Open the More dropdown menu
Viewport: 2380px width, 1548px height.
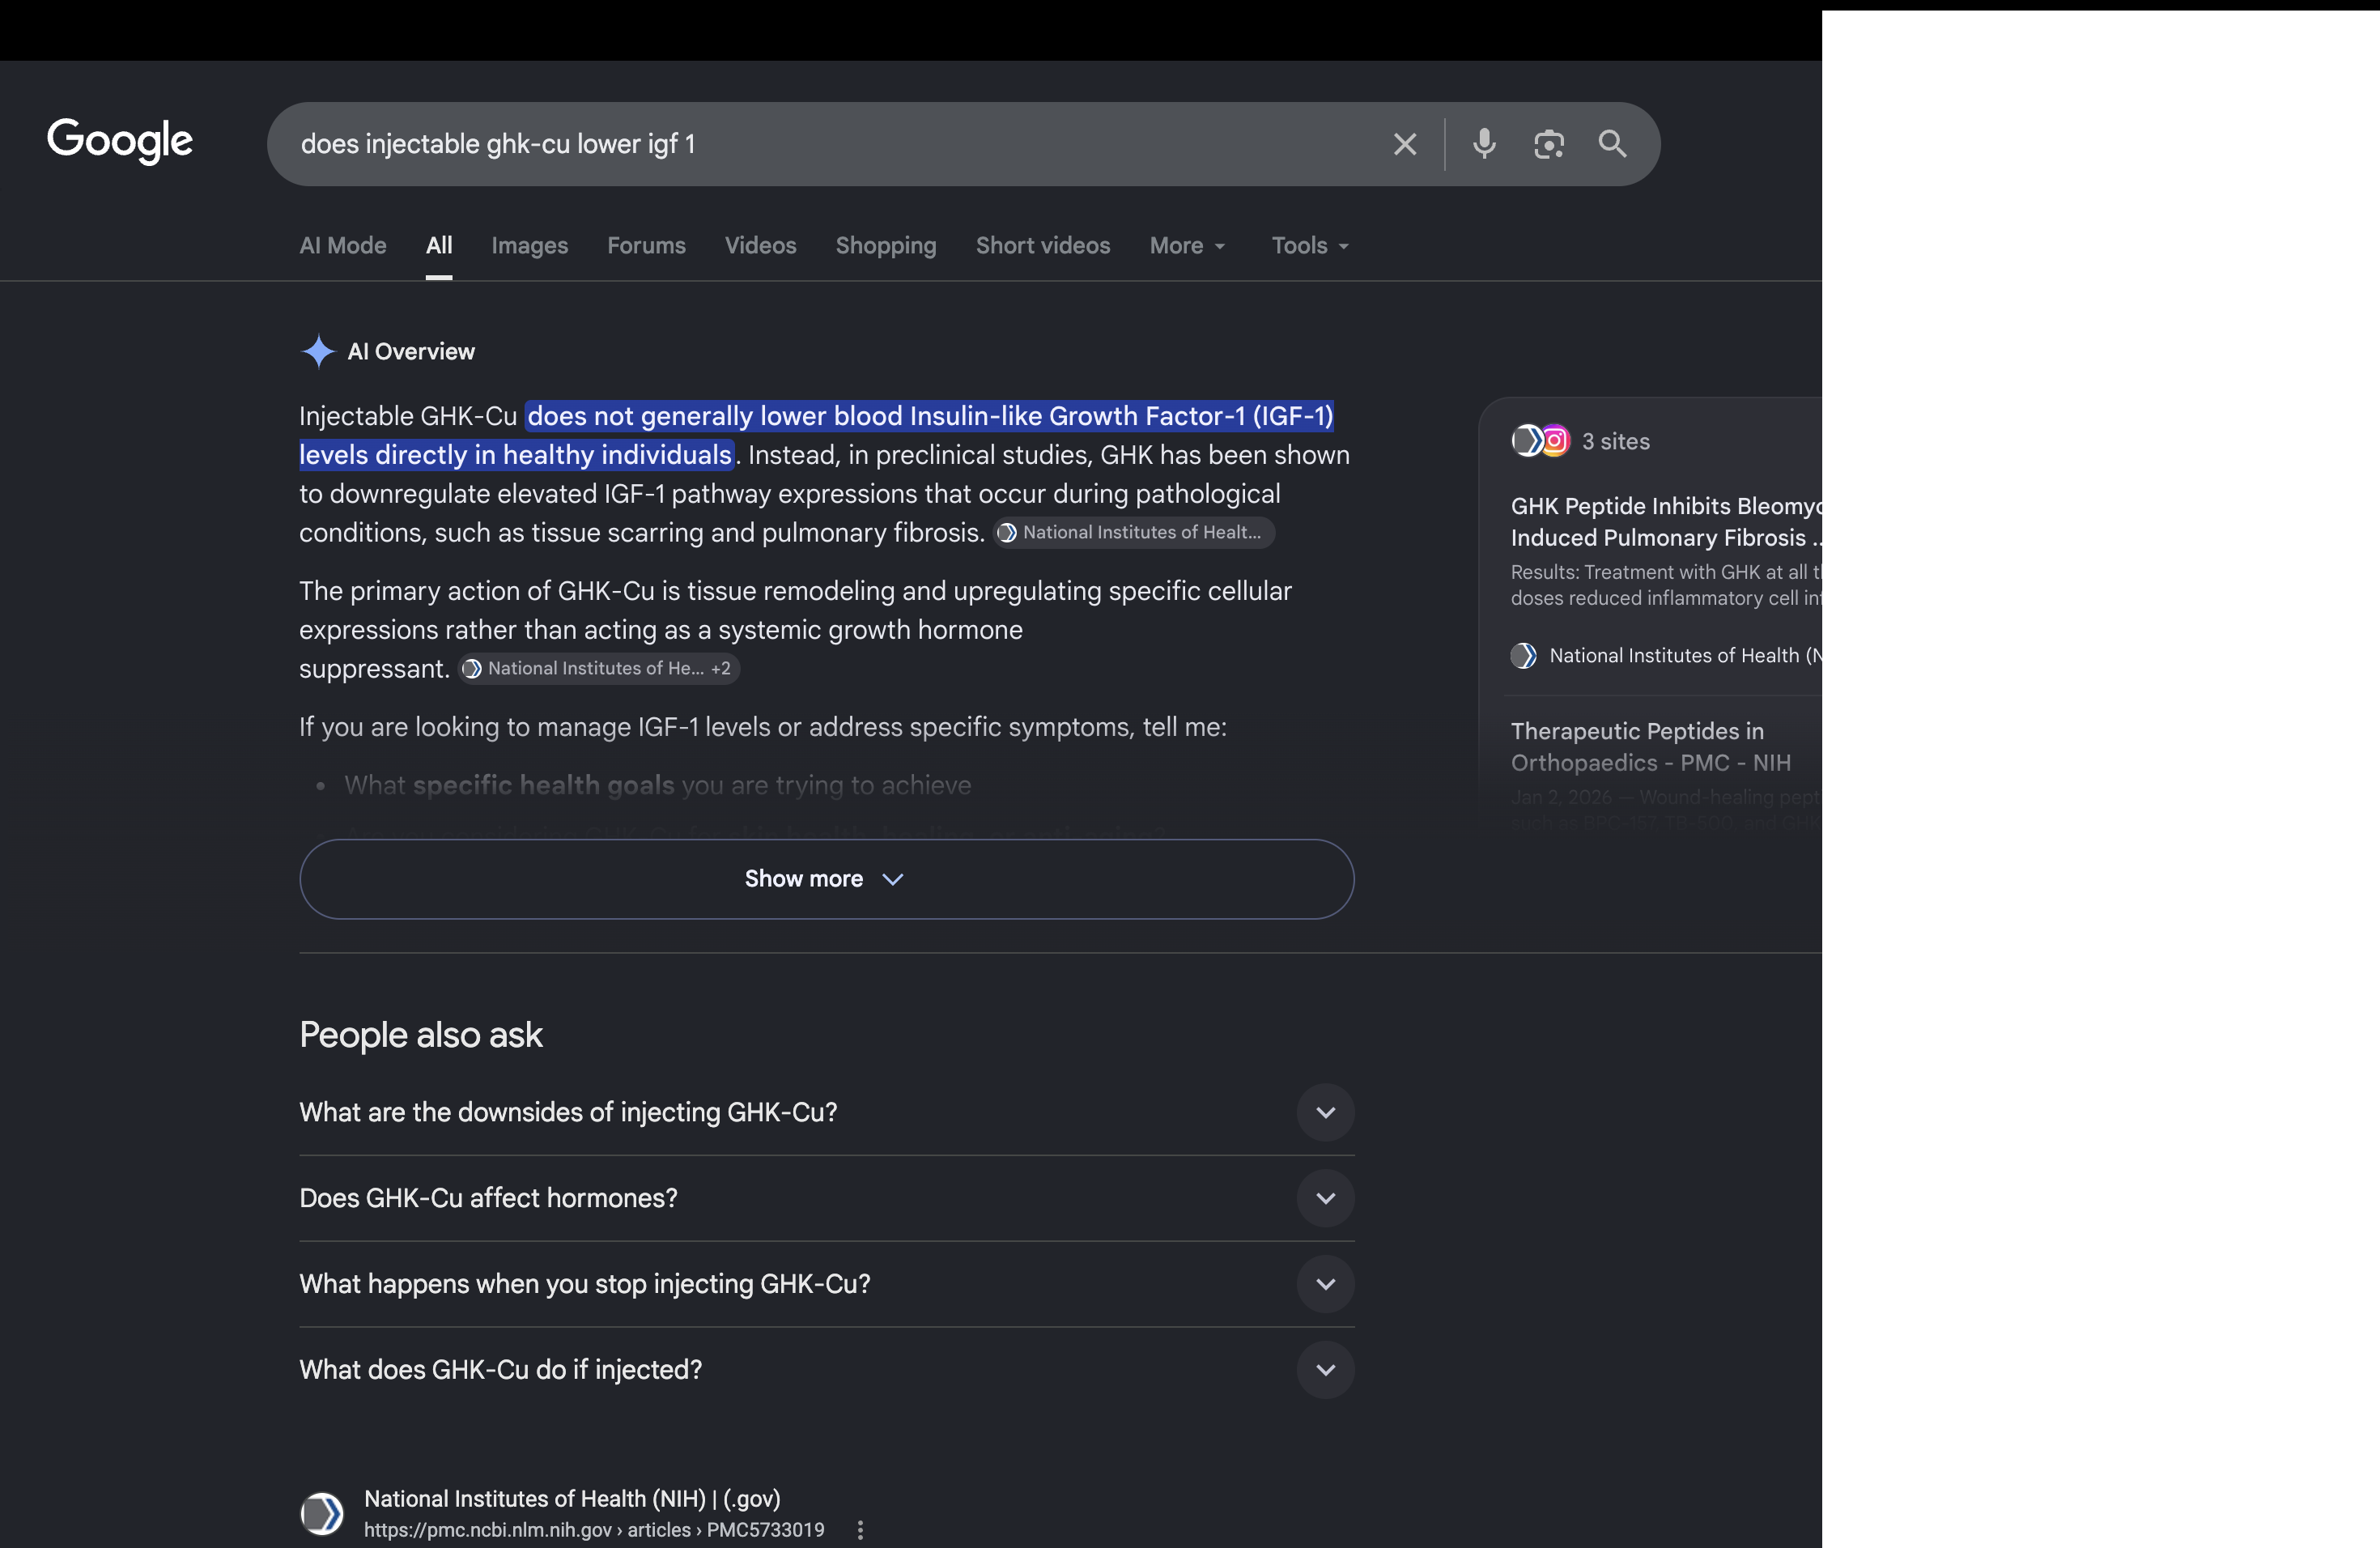[x=1187, y=246]
